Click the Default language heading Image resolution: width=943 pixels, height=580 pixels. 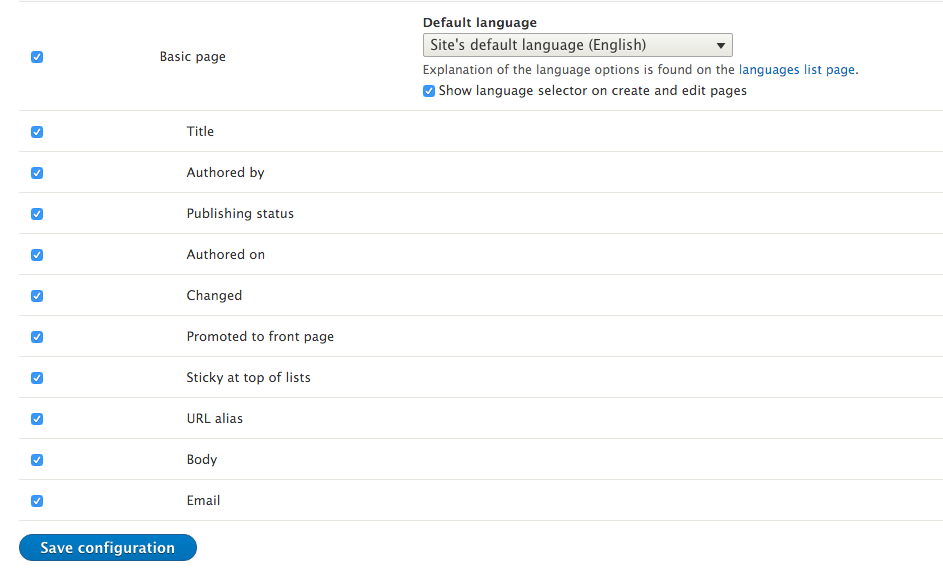tap(480, 23)
